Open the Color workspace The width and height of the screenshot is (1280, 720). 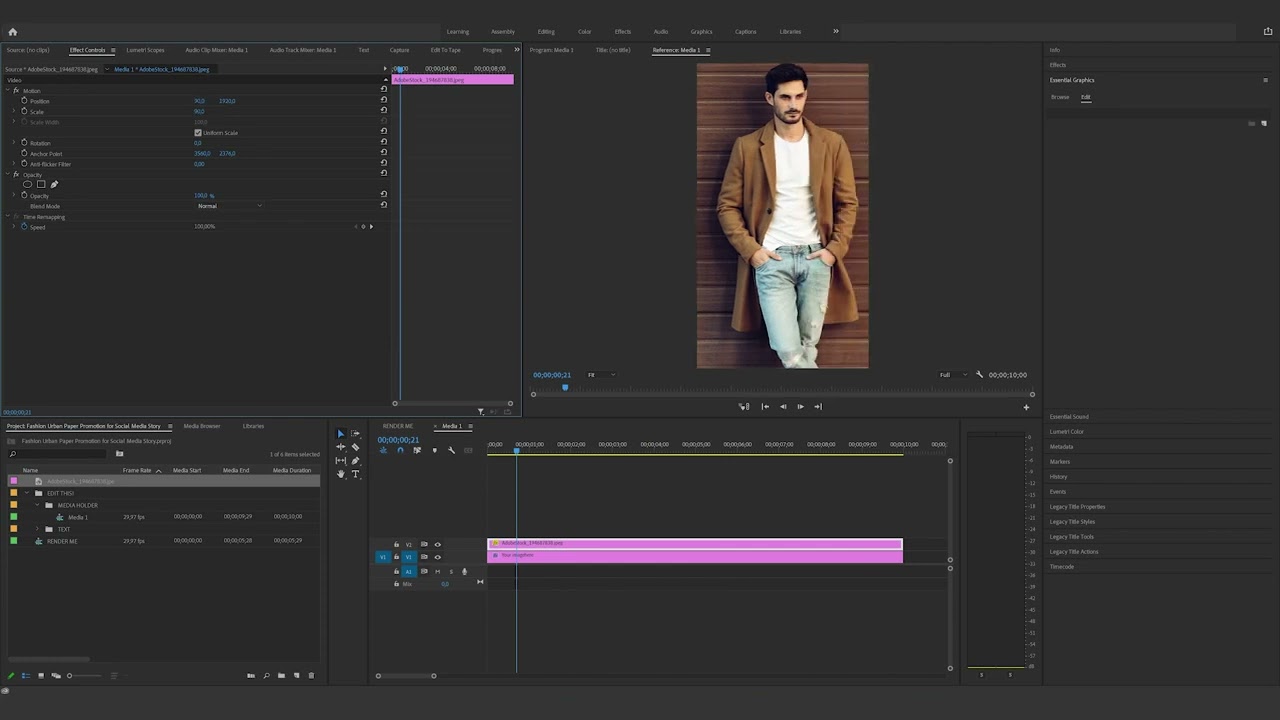[584, 31]
